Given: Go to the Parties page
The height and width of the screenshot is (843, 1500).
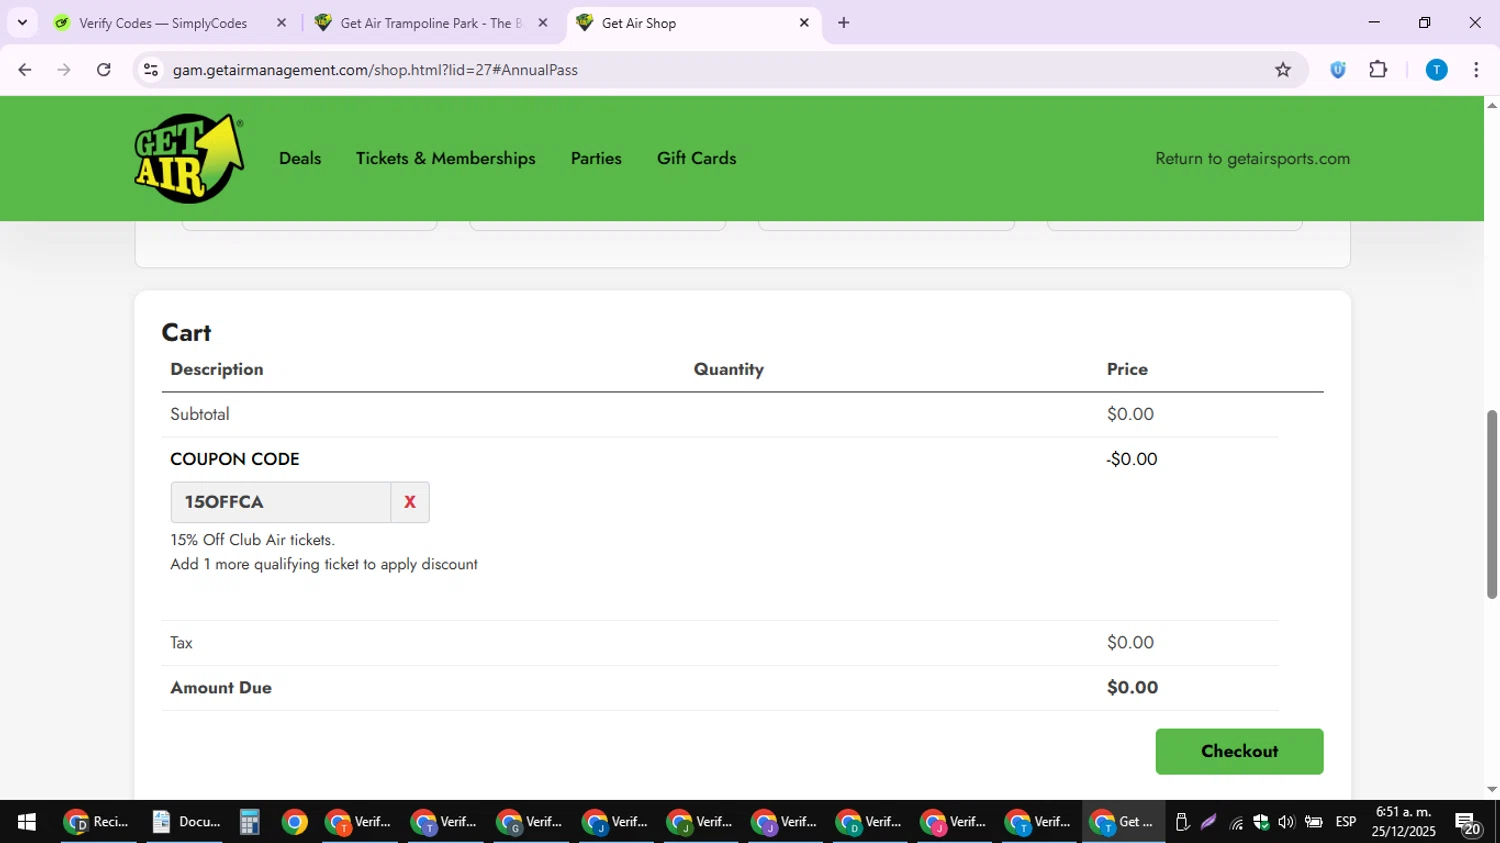Looking at the screenshot, I should click(596, 158).
